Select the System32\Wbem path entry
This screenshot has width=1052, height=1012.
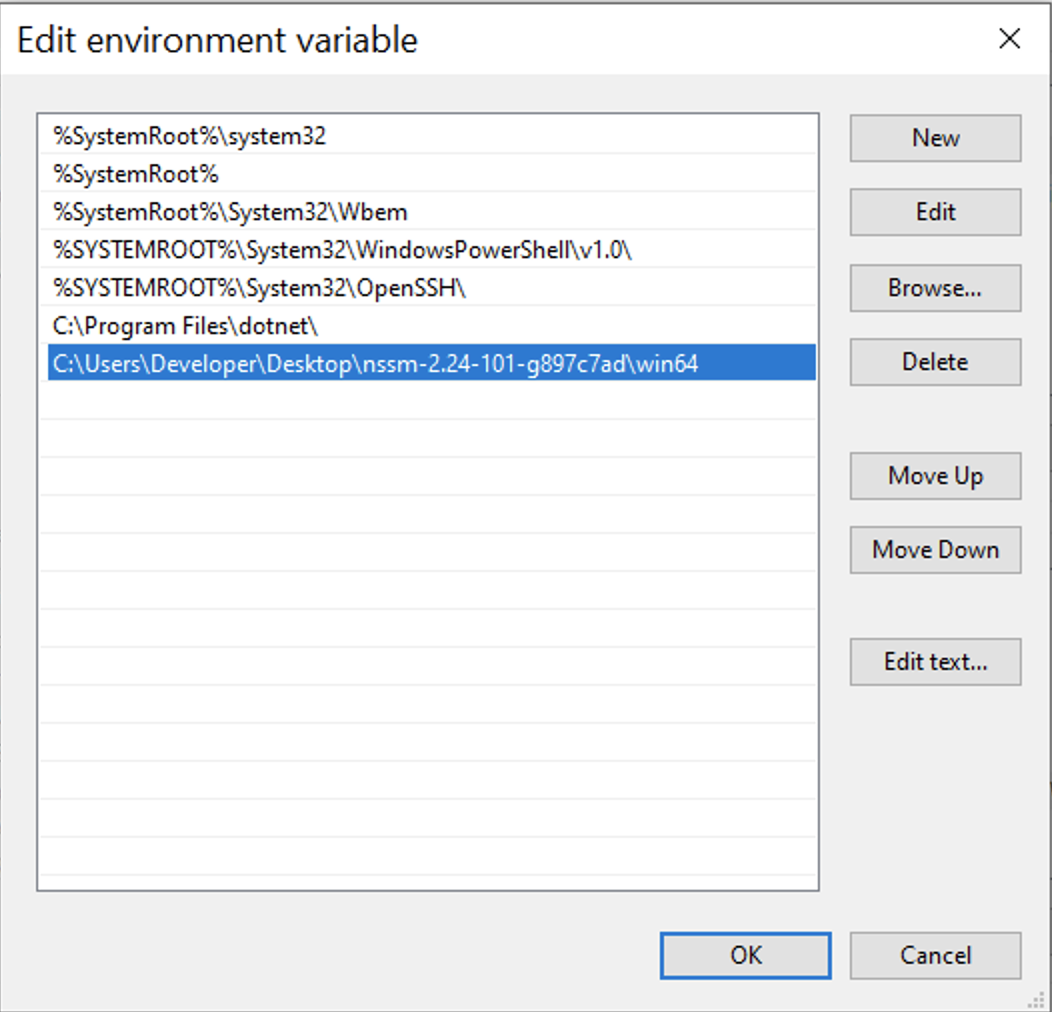click(x=230, y=213)
